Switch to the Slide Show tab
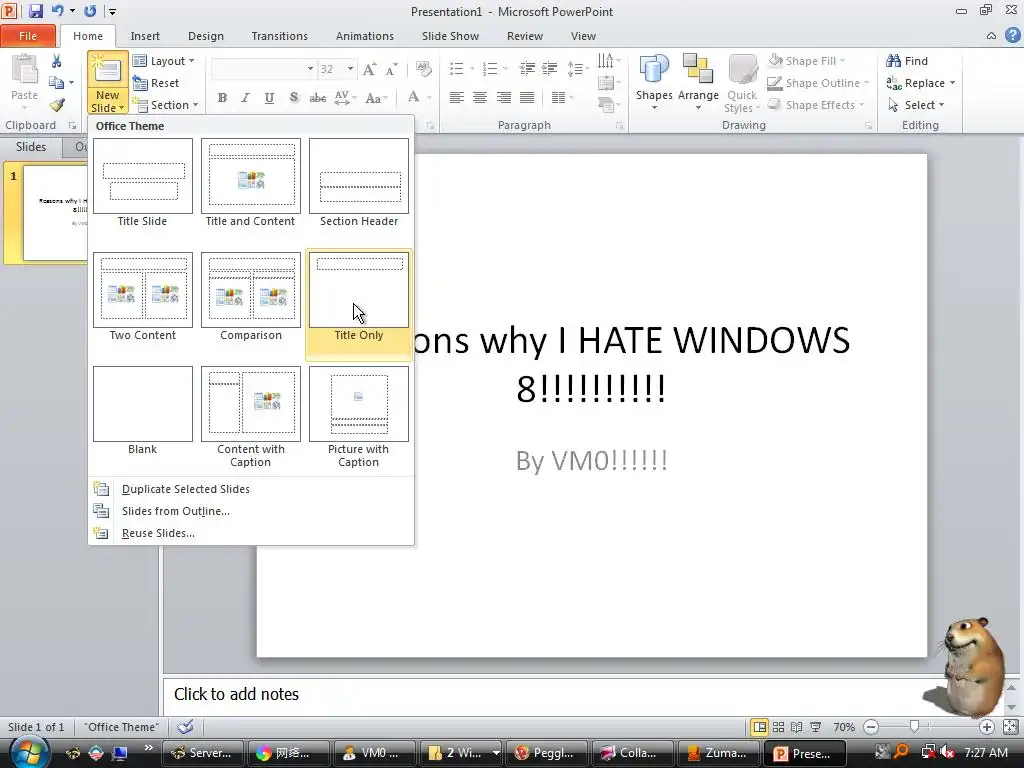The height and width of the screenshot is (768, 1024). click(450, 36)
